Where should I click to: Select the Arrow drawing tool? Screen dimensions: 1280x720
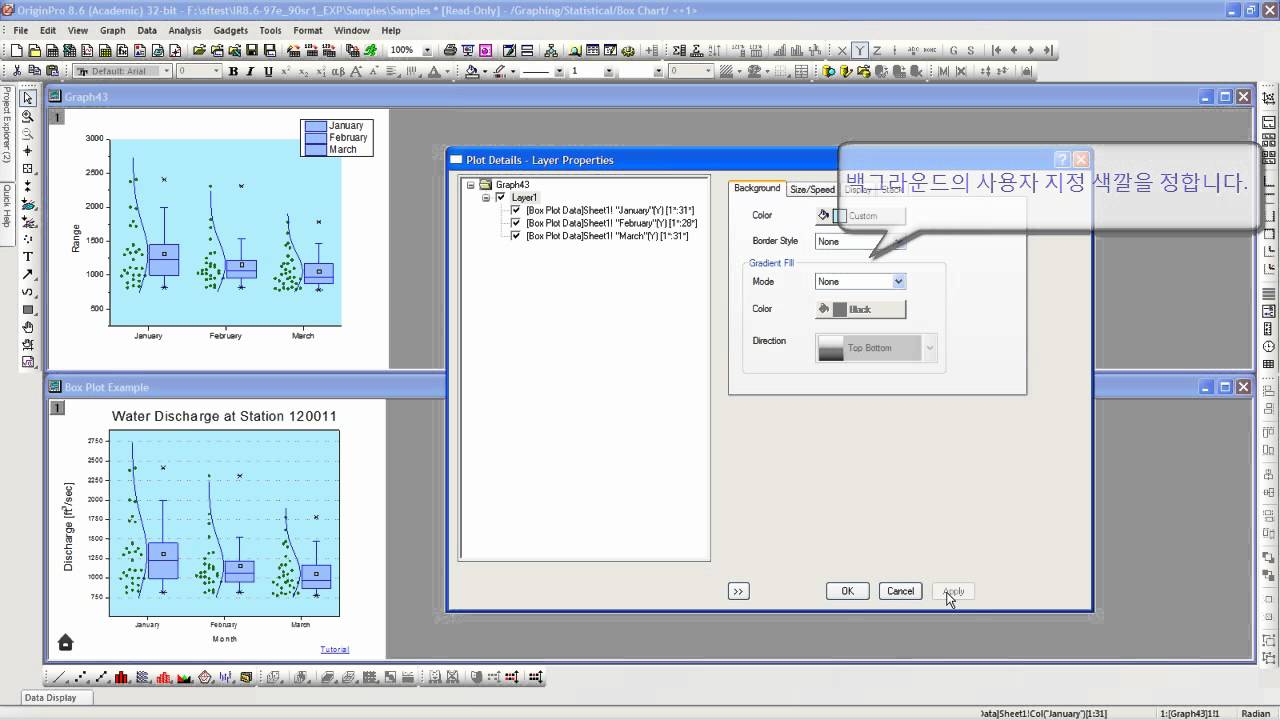coord(28,274)
